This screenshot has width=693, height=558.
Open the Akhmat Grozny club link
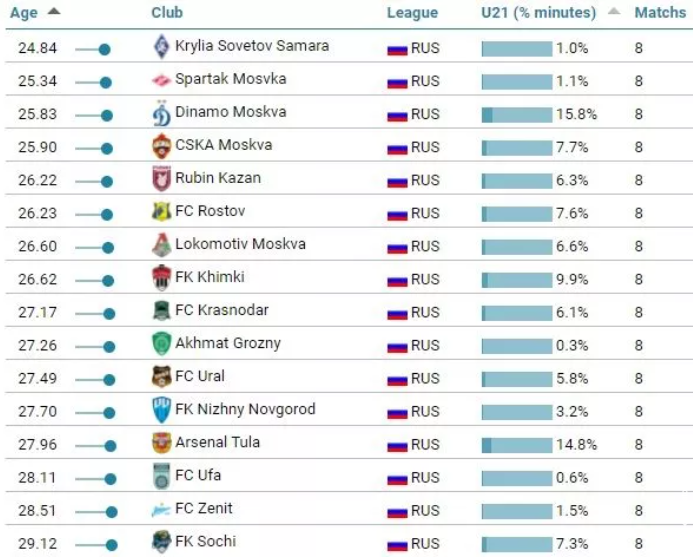227,343
